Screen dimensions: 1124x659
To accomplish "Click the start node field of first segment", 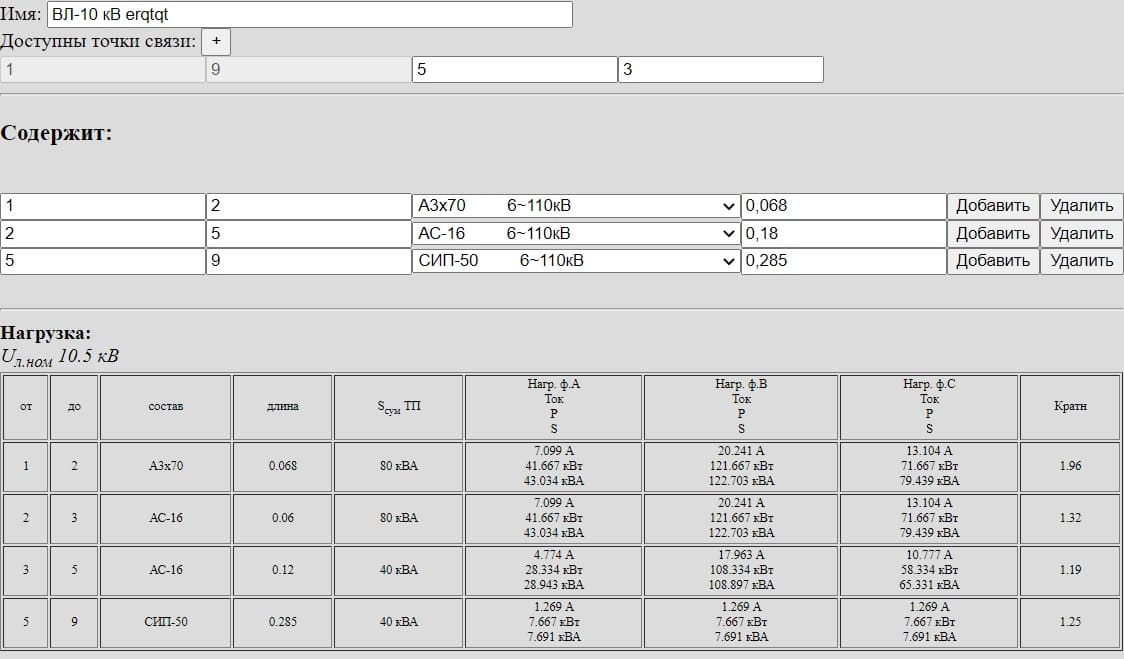I will coord(103,206).
